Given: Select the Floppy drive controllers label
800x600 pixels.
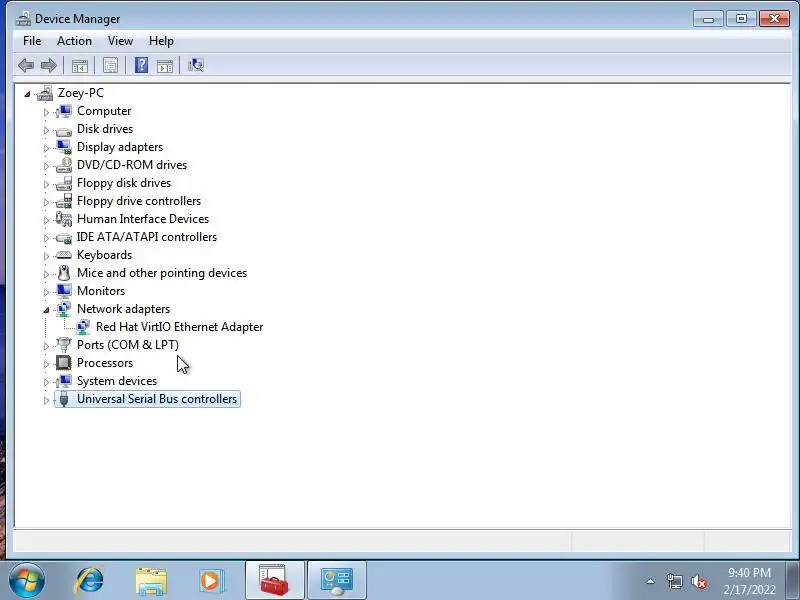Looking at the screenshot, I should coord(139,201).
